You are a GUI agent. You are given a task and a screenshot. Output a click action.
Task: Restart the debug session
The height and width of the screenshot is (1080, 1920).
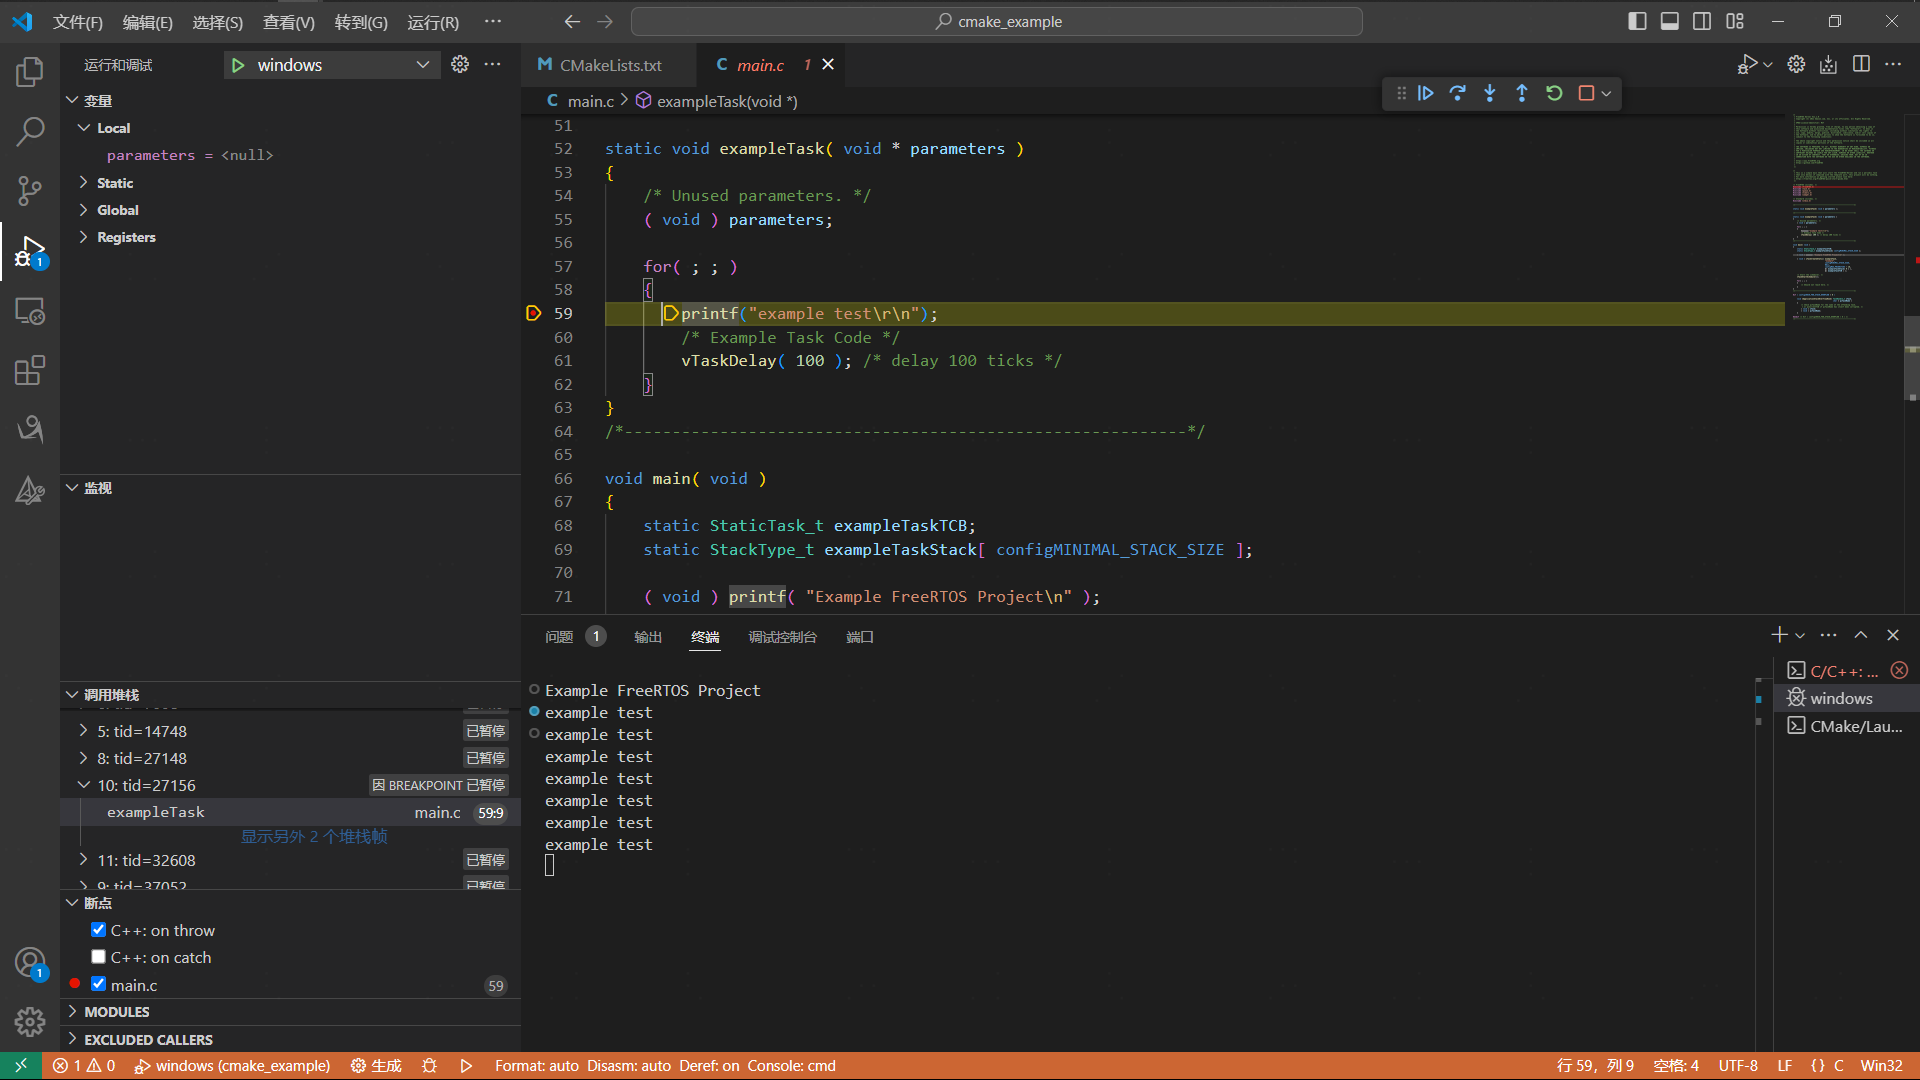pos(1554,93)
